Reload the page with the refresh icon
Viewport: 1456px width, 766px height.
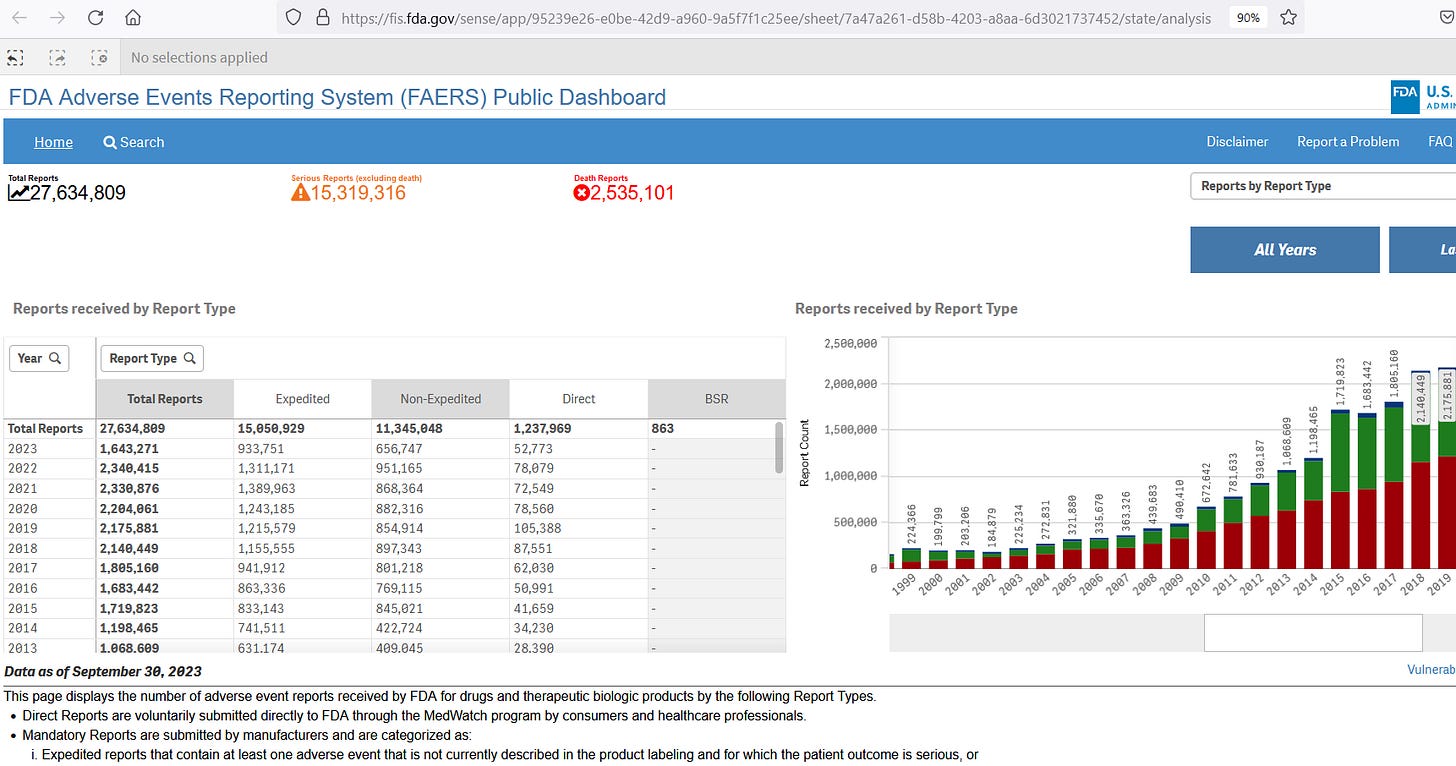click(x=96, y=18)
